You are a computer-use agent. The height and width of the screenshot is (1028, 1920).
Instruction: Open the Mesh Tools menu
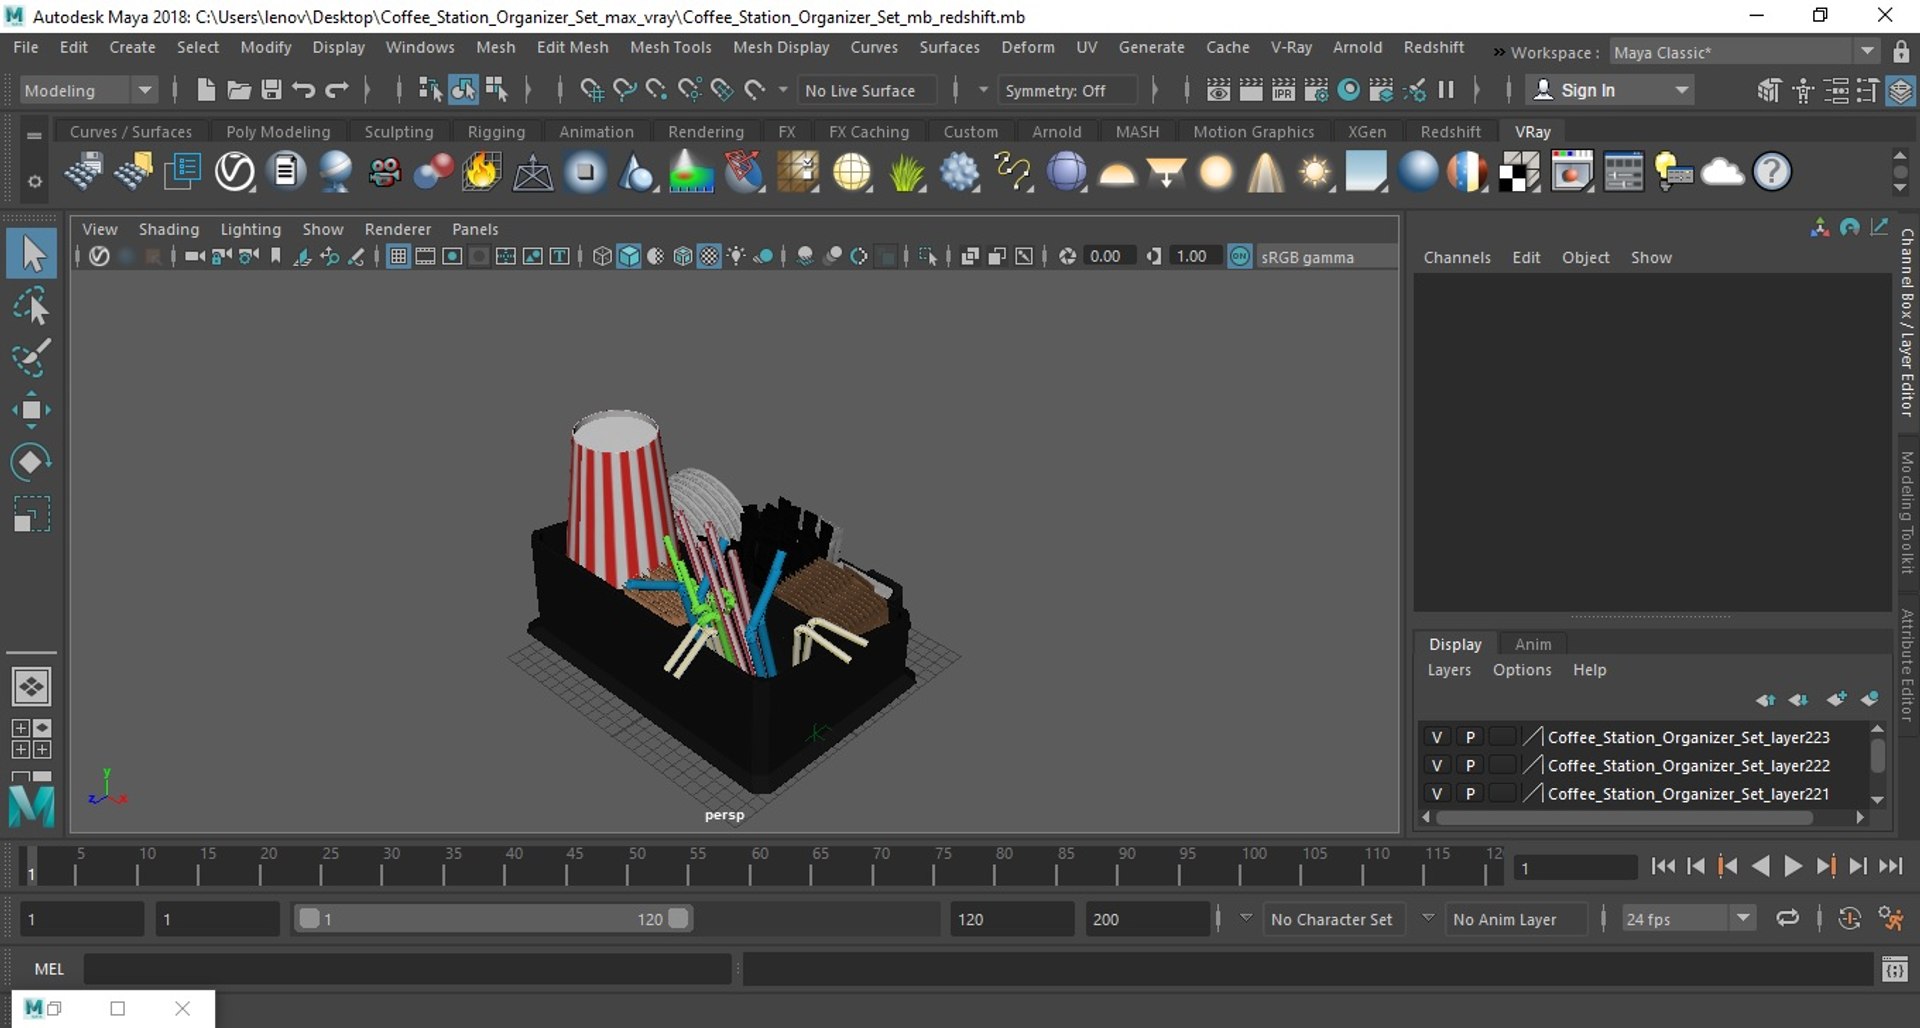tap(670, 47)
